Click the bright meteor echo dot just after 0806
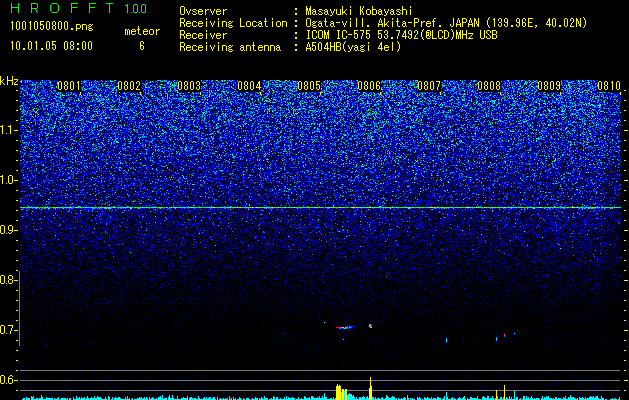This screenshot has height=400, width=629. 370,326
